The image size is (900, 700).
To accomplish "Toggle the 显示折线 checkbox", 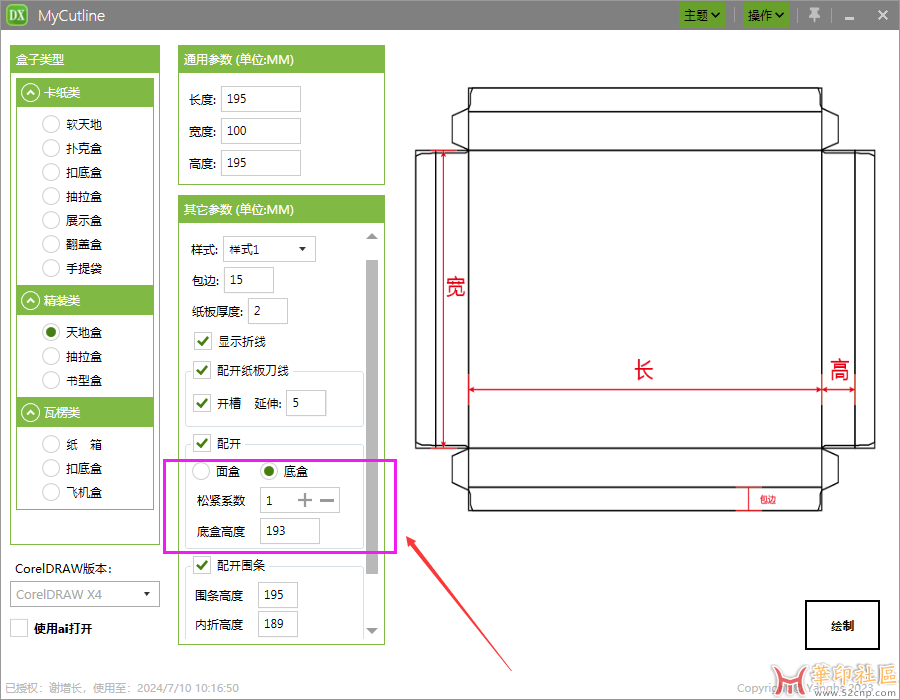I will 203,341.
